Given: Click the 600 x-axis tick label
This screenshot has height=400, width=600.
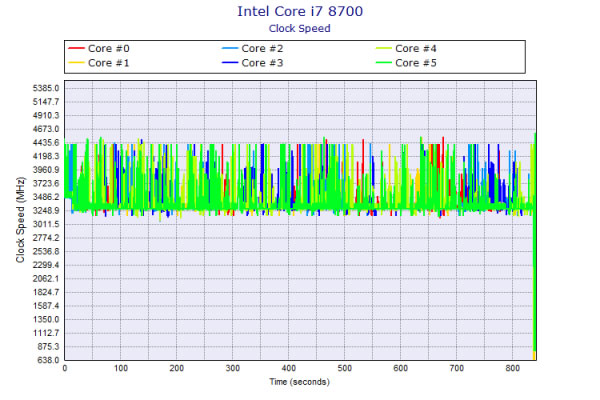Looking at the screenshot, I should (400, 368).
